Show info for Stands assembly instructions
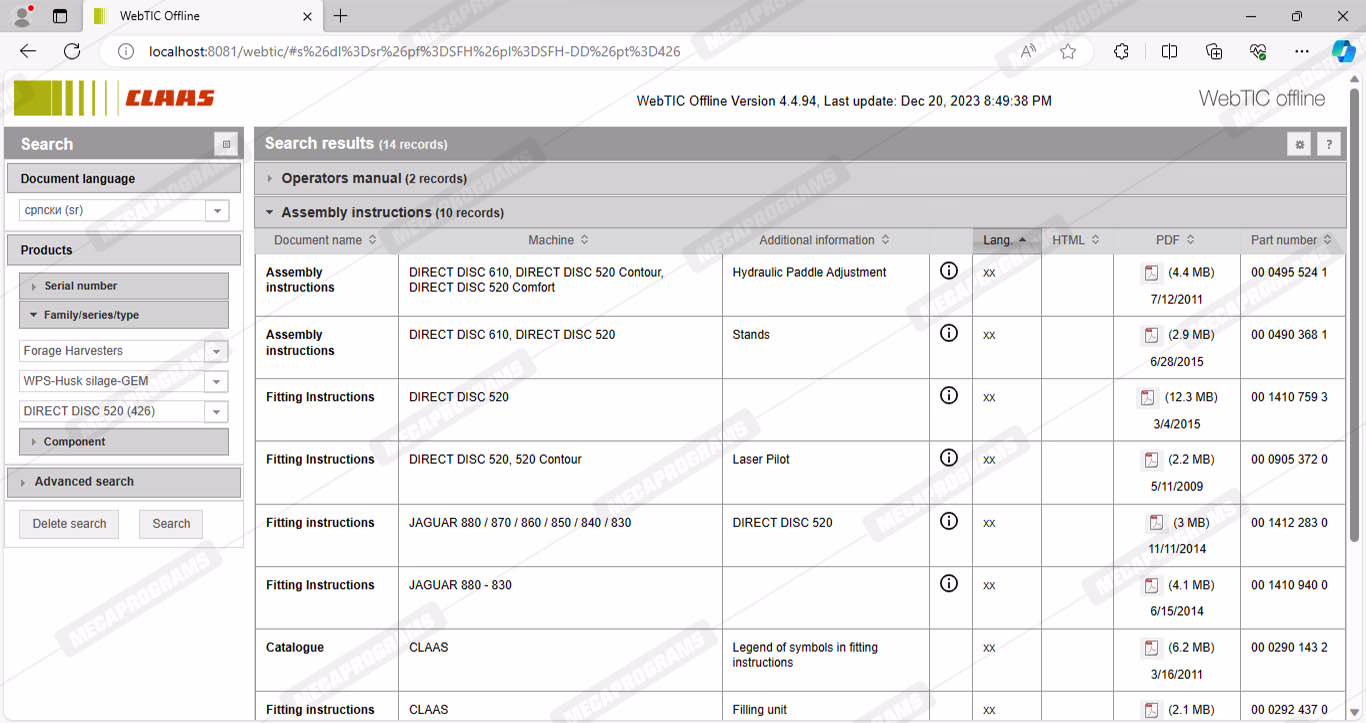The width and height of the screenshot is (1366, 723). coord(949,333)
